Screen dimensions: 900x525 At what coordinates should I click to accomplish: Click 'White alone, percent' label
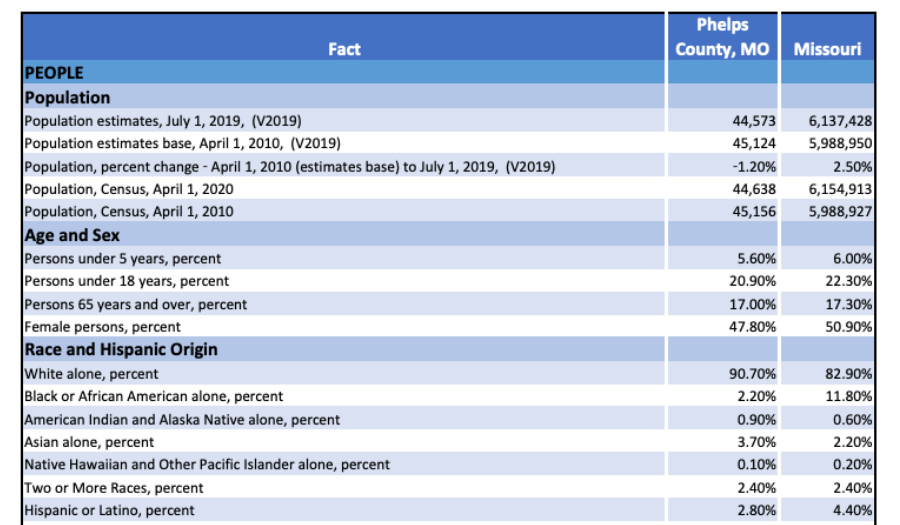(x=91, y=374)
